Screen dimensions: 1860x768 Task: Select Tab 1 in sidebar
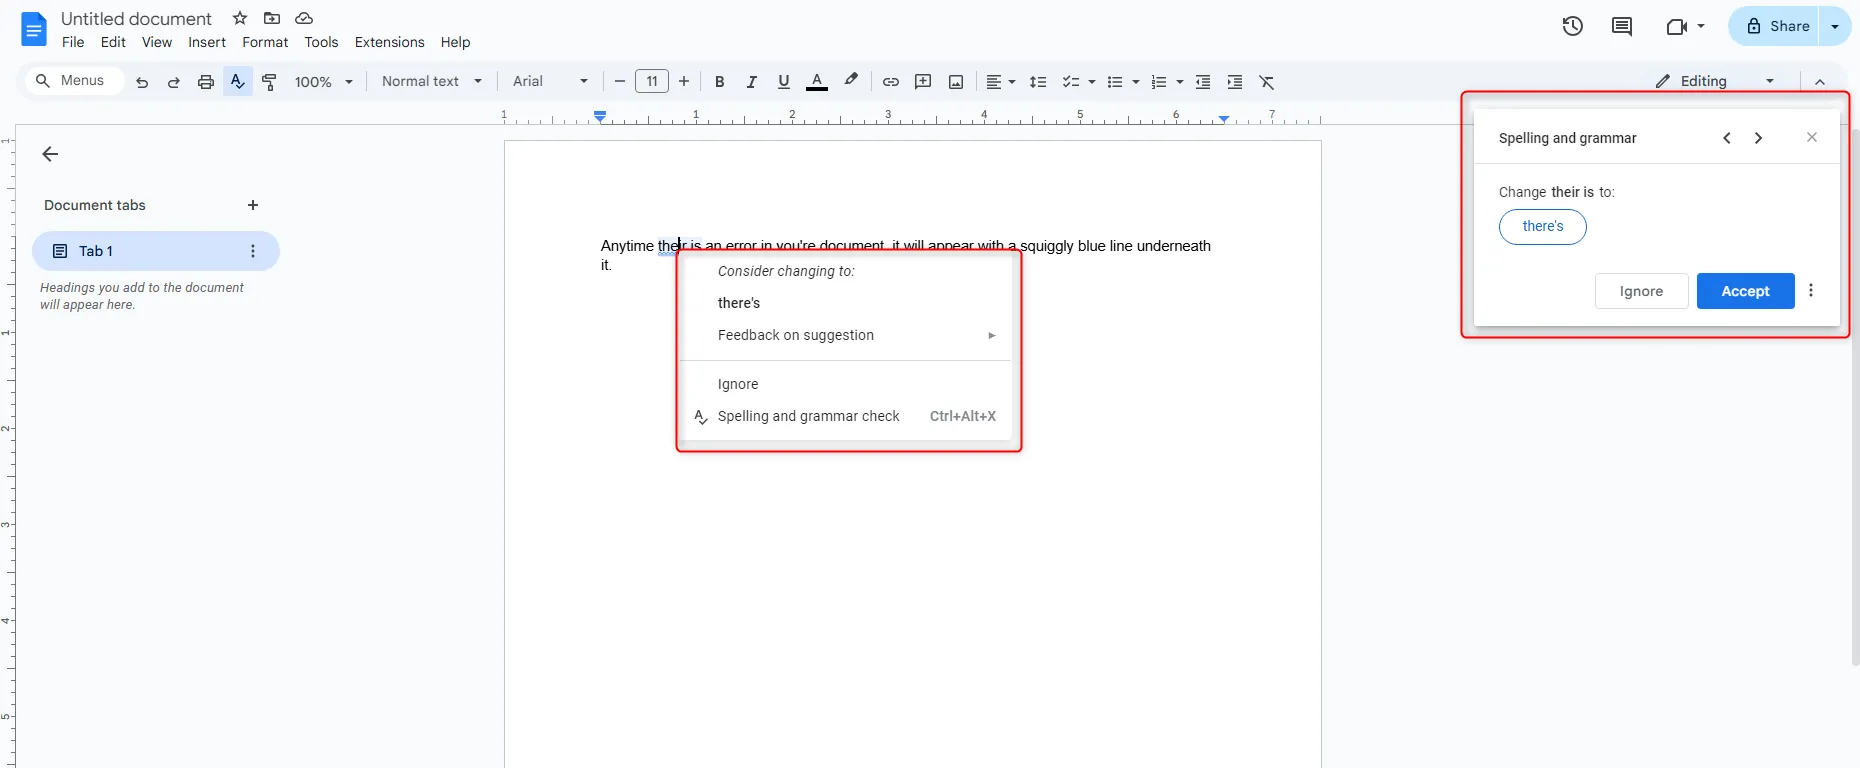pos(155,251)
